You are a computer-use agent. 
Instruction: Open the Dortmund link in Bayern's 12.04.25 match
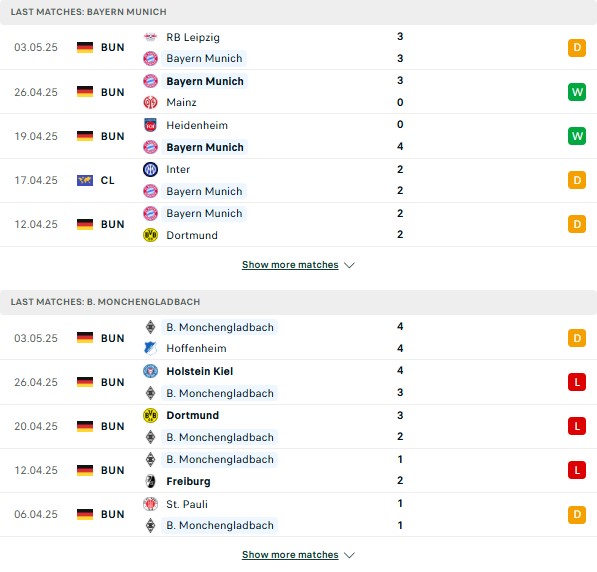(192, 235)
